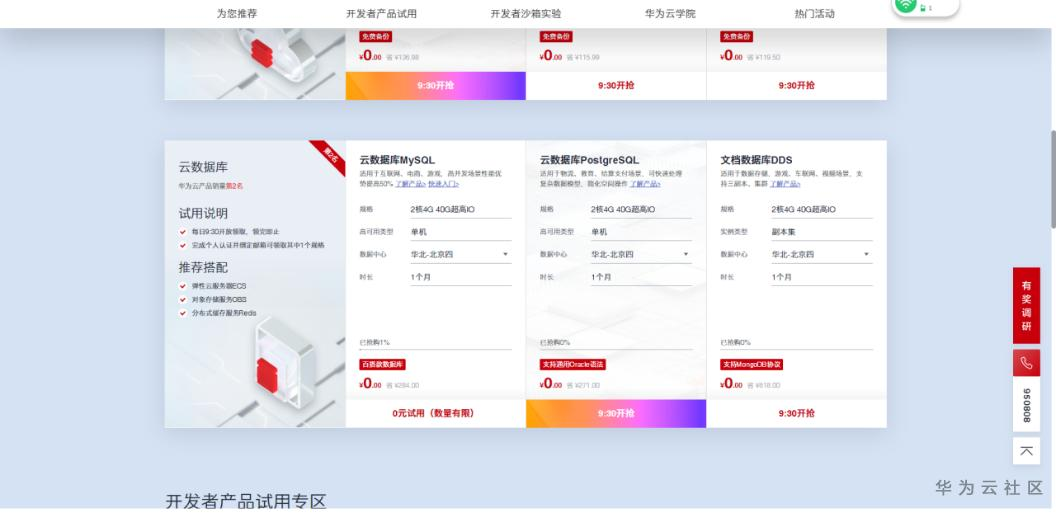Viewport: 1056px width, 513px height.
Task: Click the 云数据库 cube illustration
Action: tap(285, 366)
